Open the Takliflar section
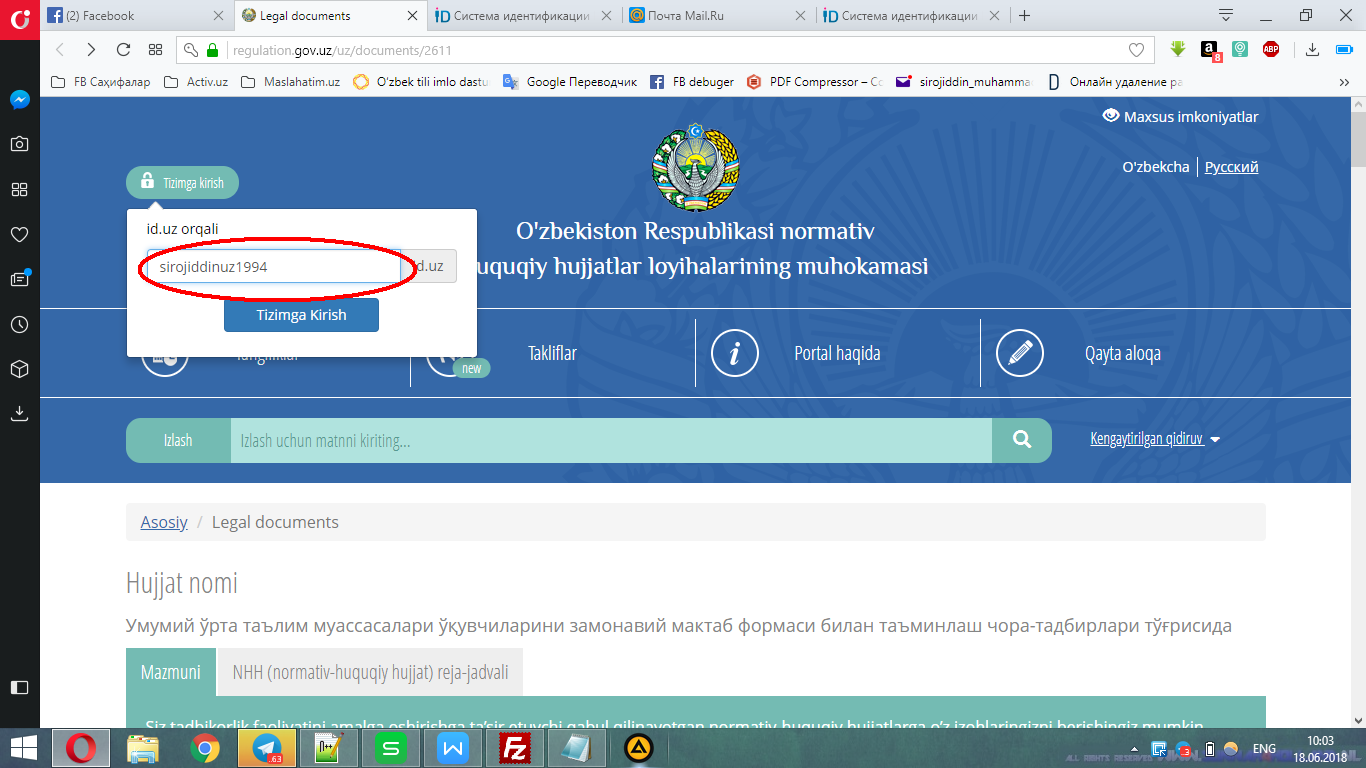The height and width of the screenshot is (768, 1366). pos(552,353)
